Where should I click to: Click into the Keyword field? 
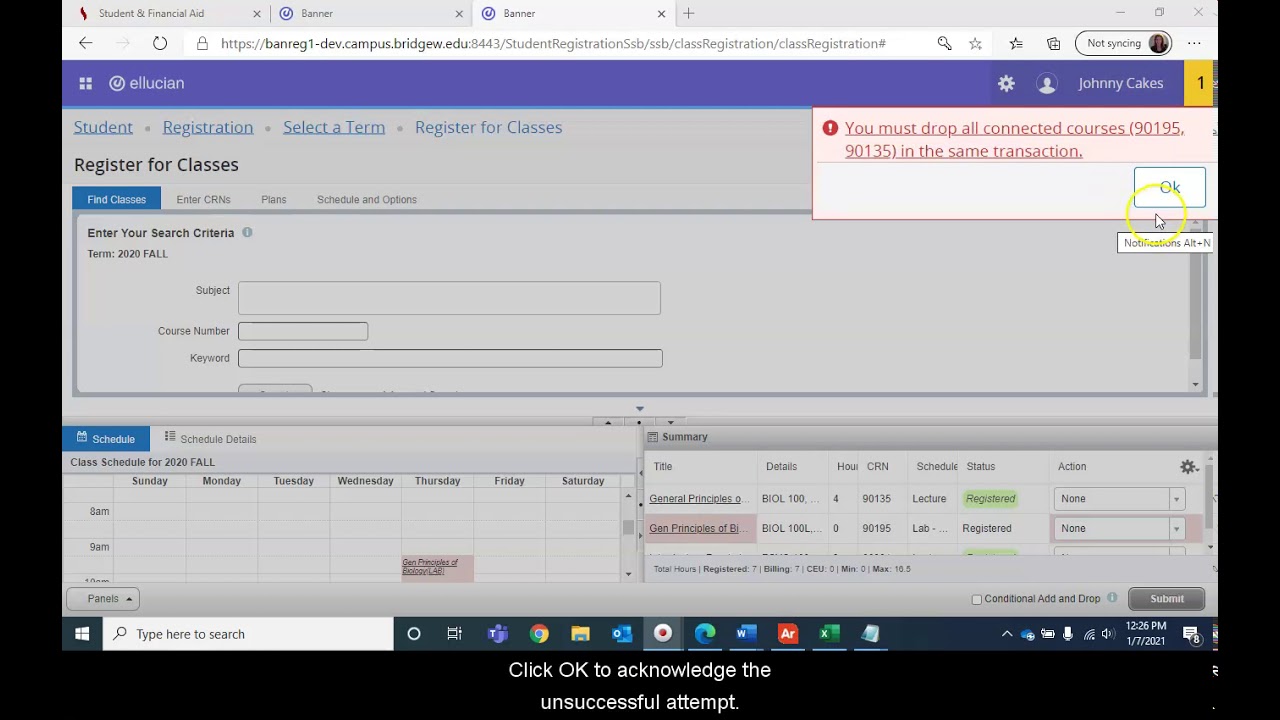450,358
